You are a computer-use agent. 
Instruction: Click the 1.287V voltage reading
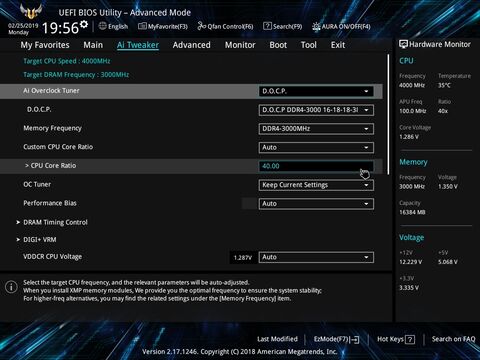(x=243, y=258)
